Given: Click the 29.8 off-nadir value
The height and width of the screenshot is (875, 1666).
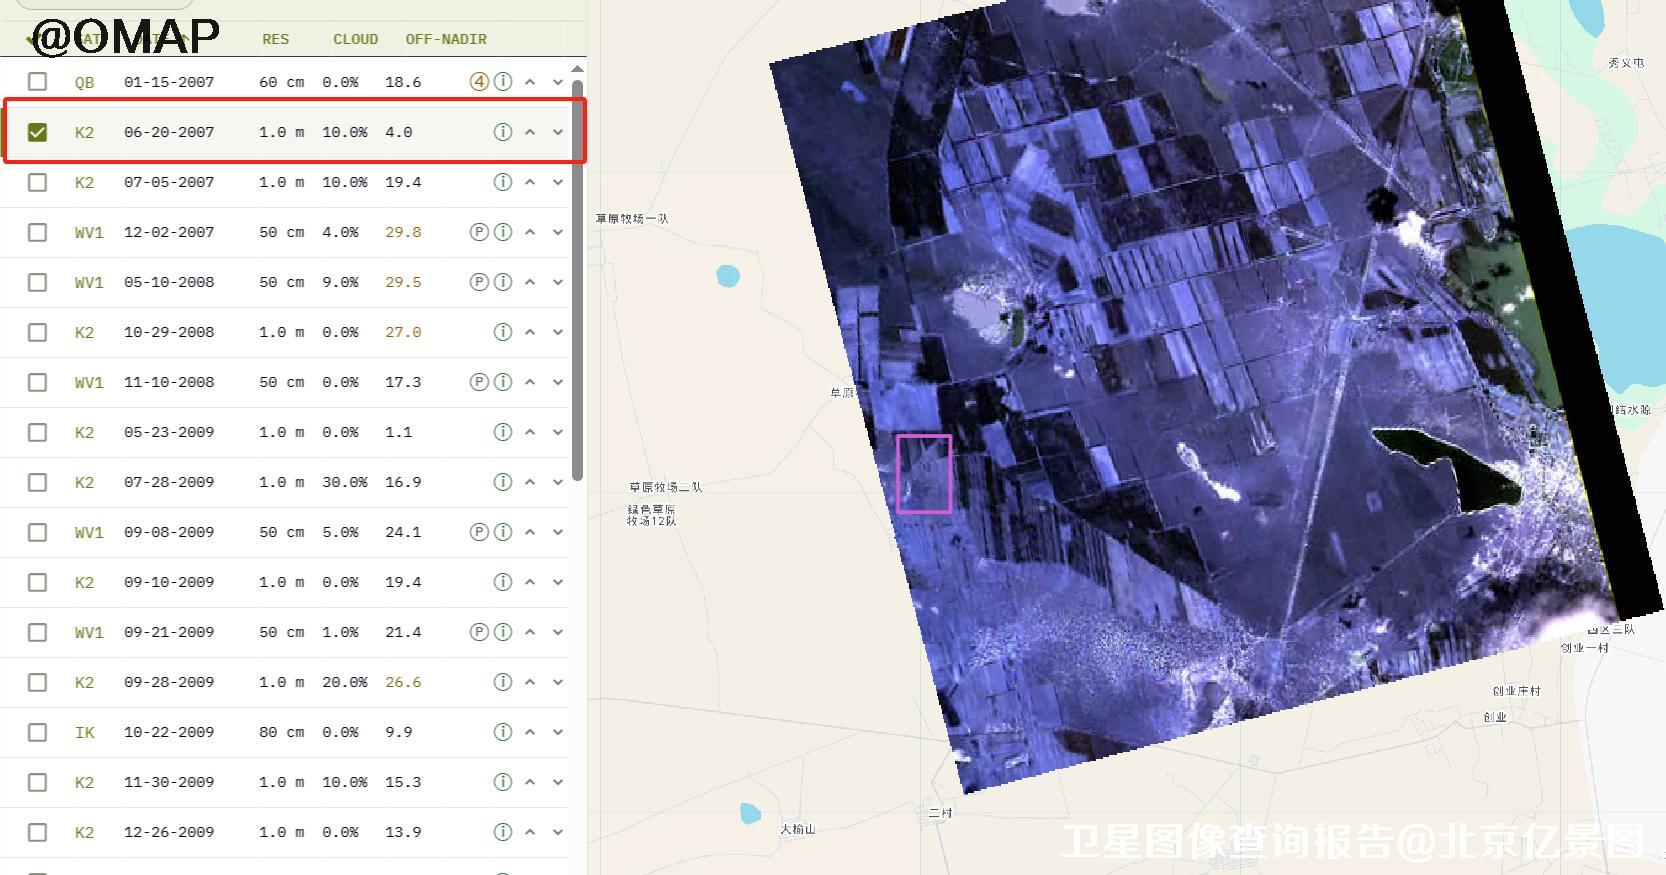Looking at the screenshot, I should (x=403, y=232).
